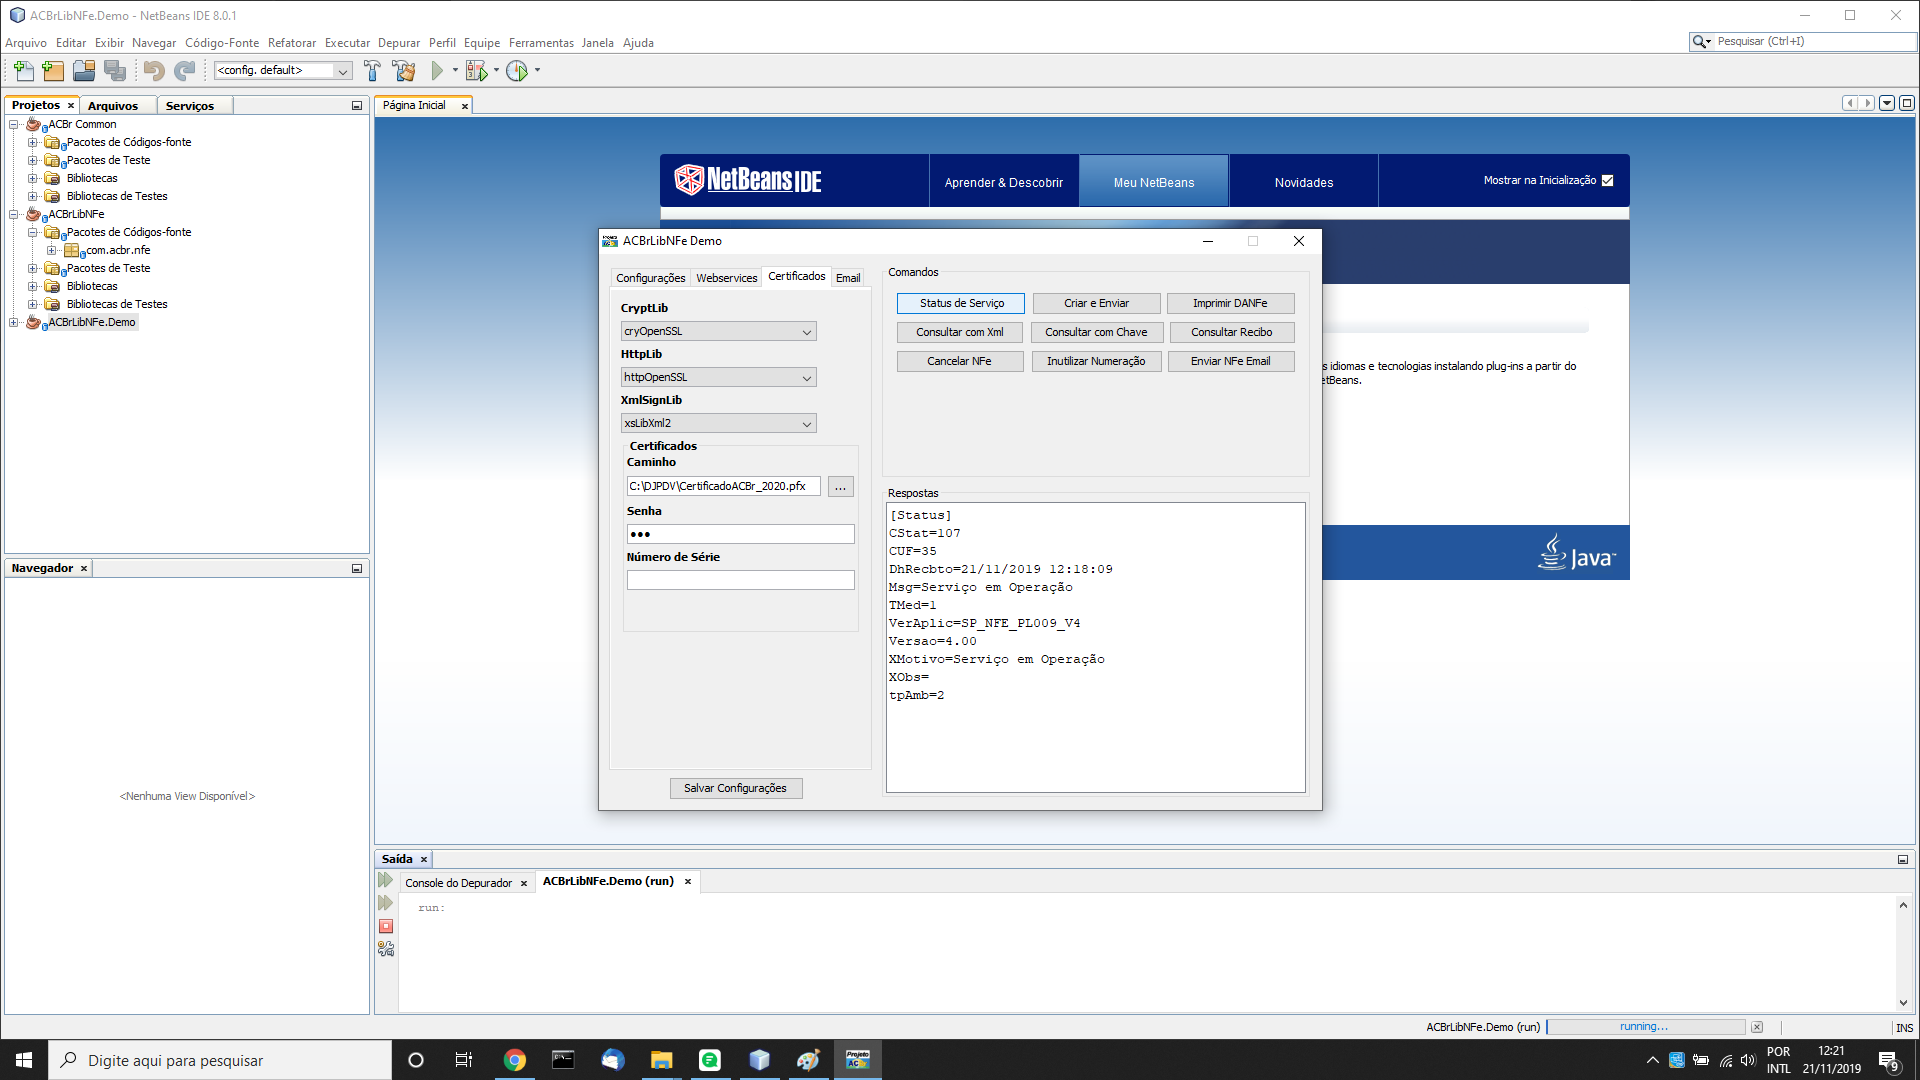
Task: Click the top Re-run icon in Saída
Action: click(x=386, y=880)
